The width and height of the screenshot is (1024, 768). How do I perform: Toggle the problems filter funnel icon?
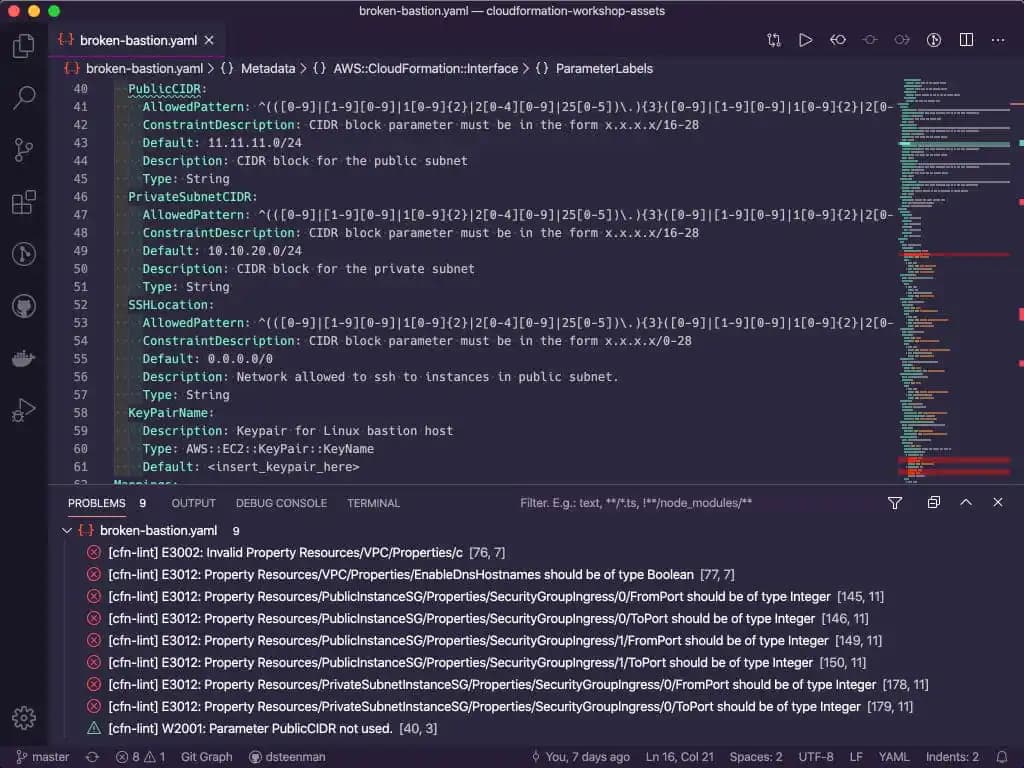(x=895, y=503)
